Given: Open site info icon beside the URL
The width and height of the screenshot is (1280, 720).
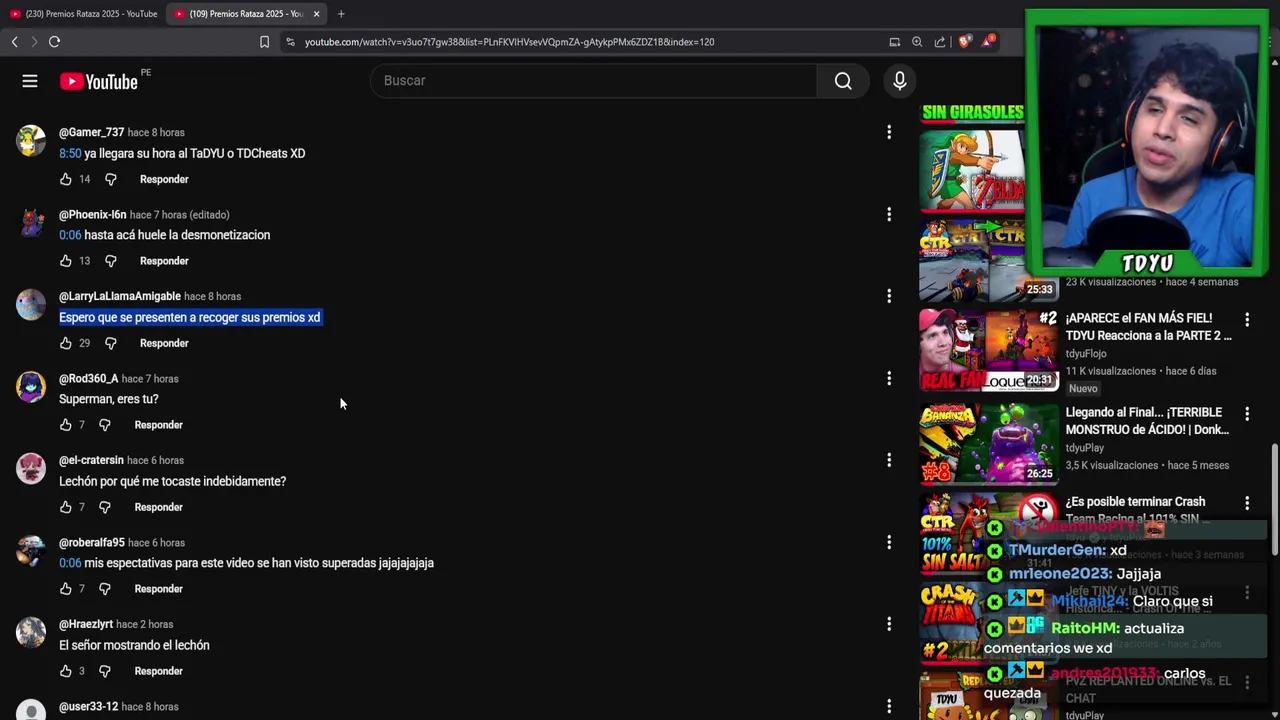Looking at the screenshot, I should point(290,42).
